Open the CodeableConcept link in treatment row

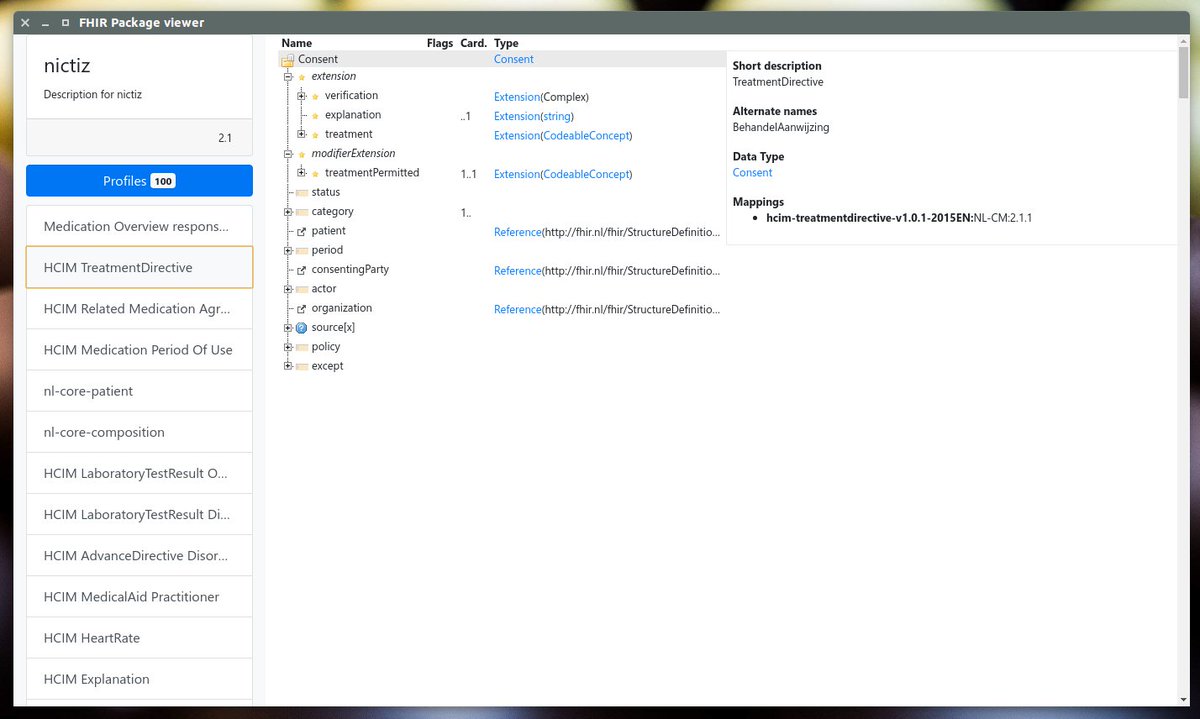coord(586,136)
